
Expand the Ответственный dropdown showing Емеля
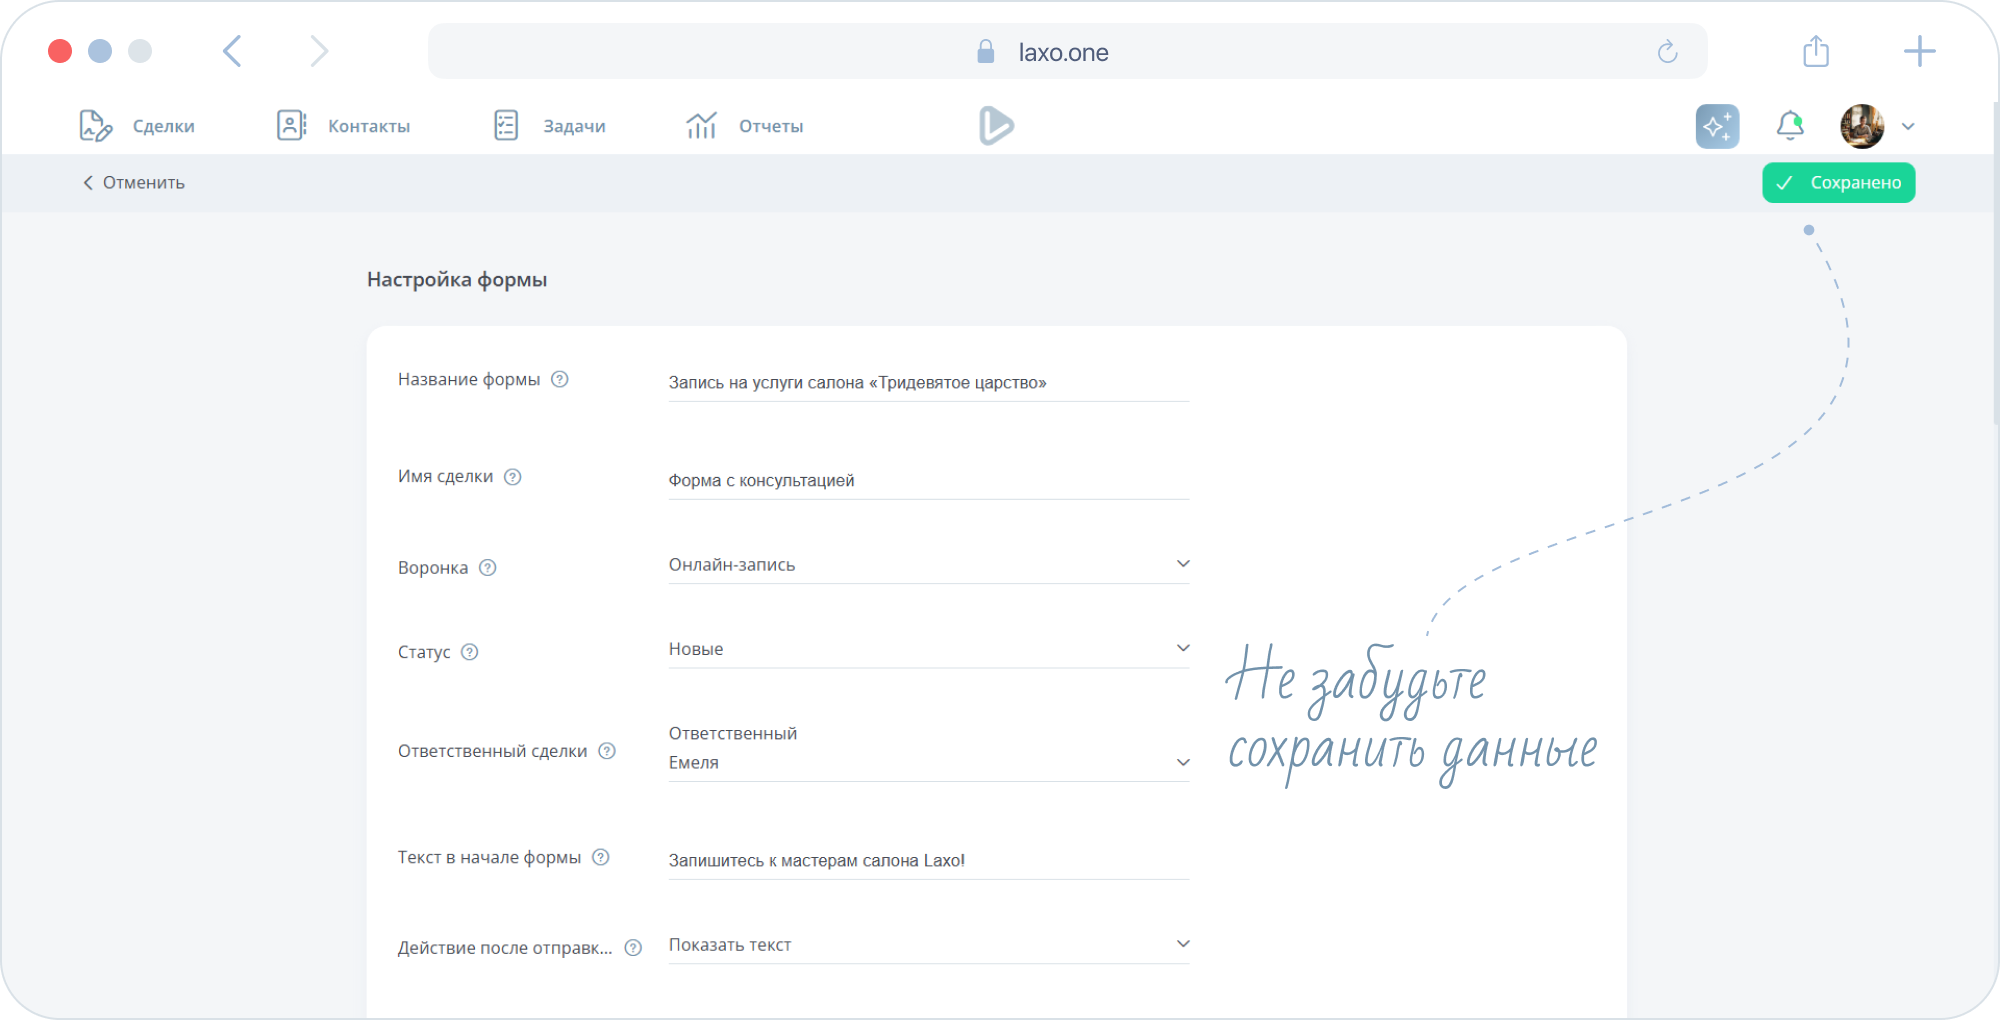tap(1182, 762)
